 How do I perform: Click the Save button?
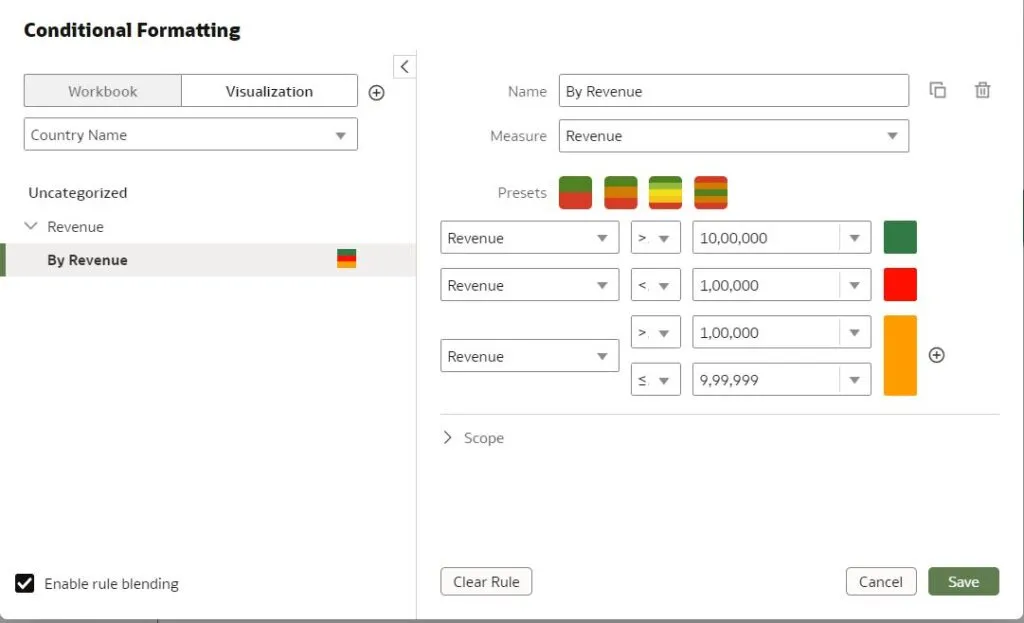963,582
